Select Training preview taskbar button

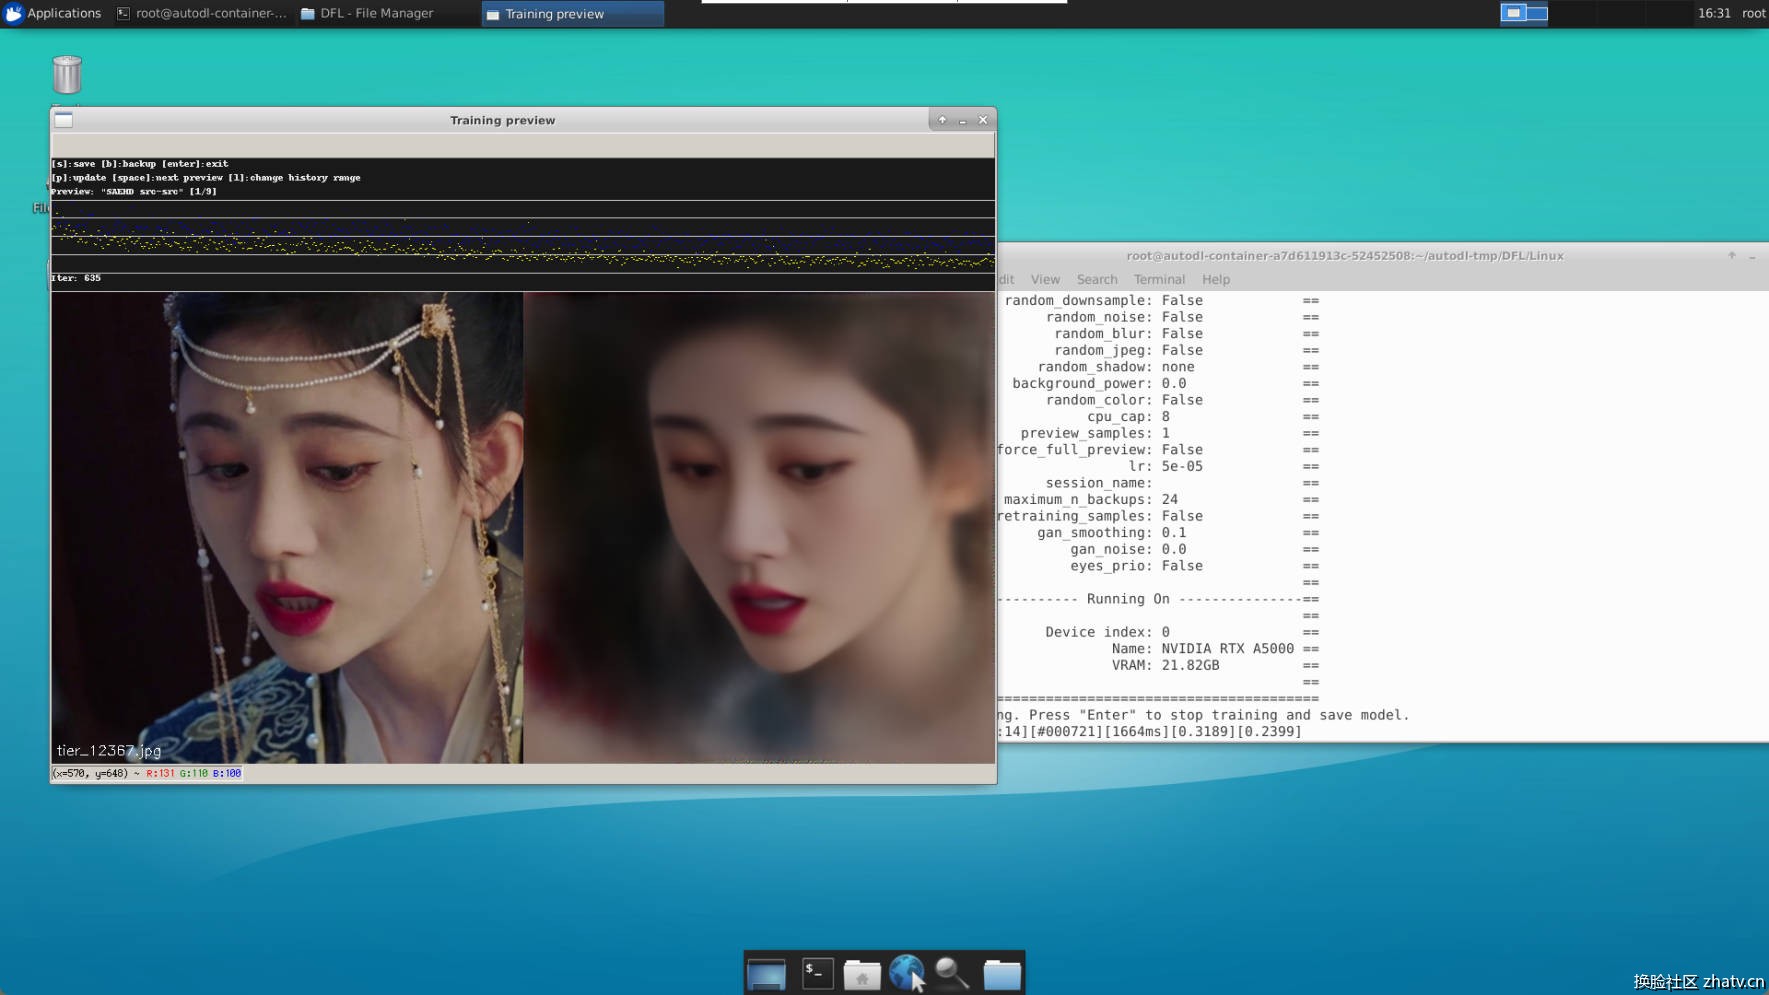pos(572,13)
